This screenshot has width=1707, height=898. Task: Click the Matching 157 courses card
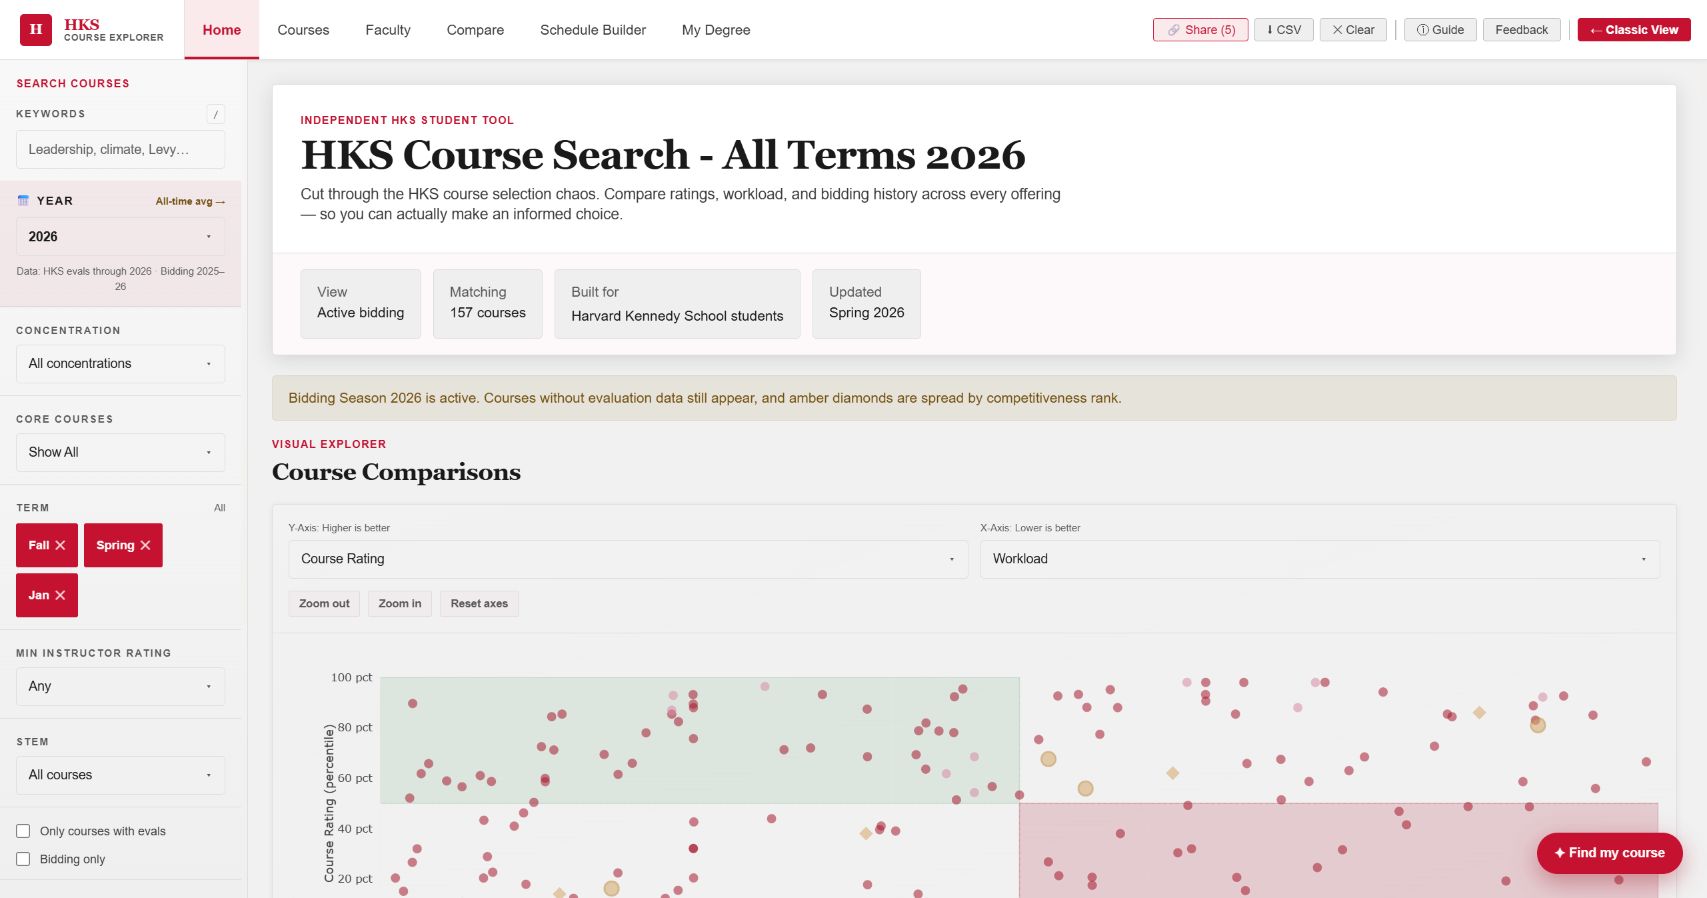click(488, 304)
